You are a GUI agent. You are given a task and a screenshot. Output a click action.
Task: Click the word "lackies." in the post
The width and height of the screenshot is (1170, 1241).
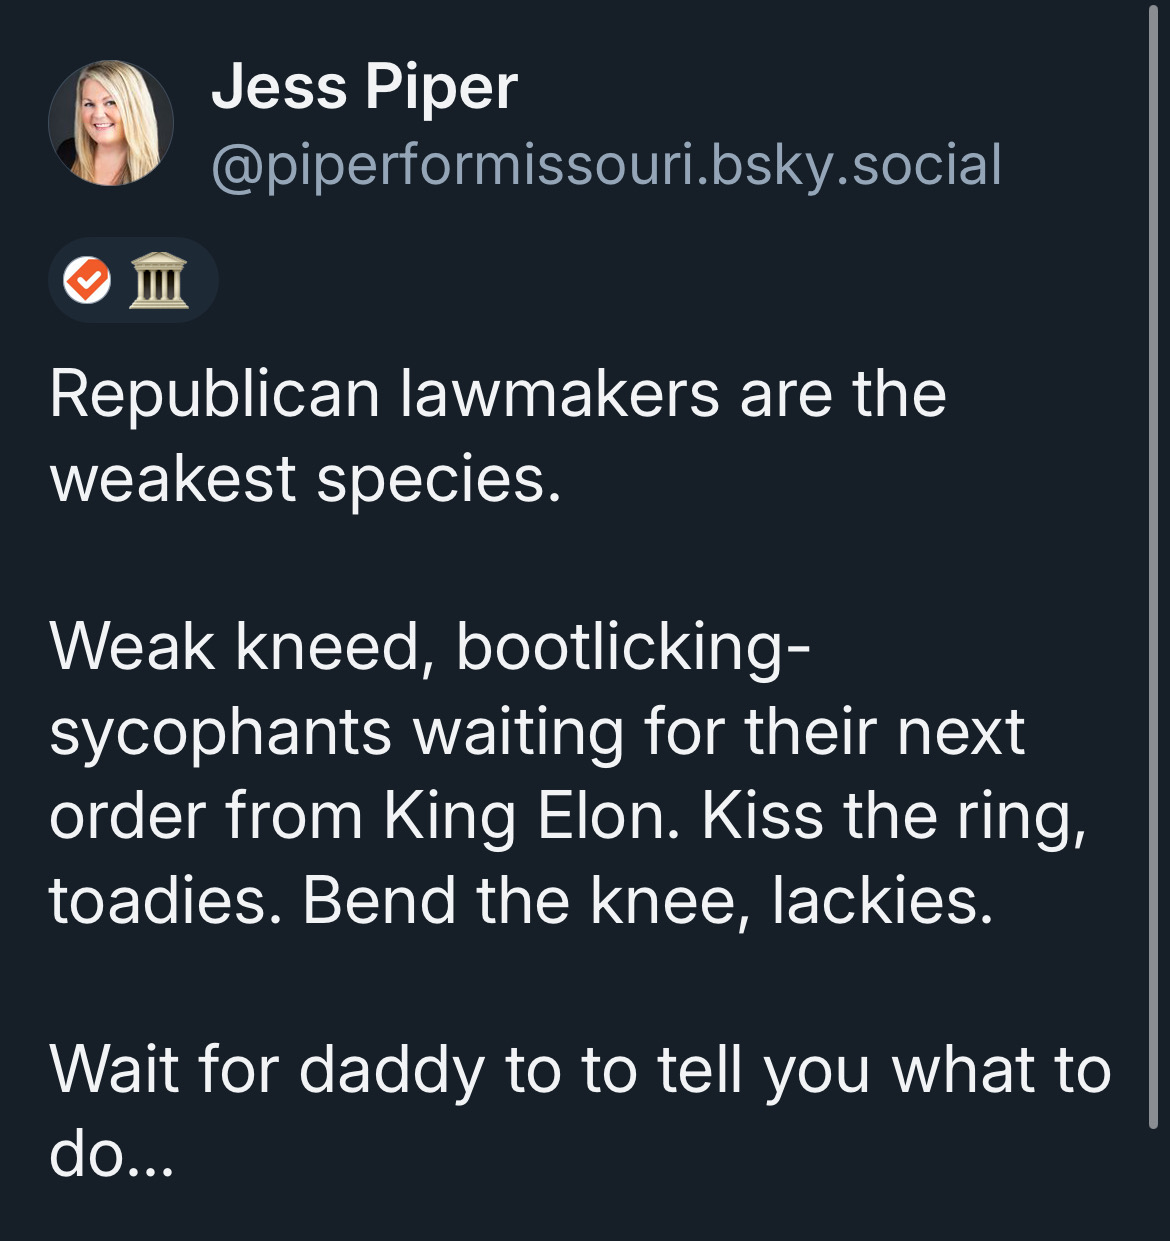[x=882, y=901]
